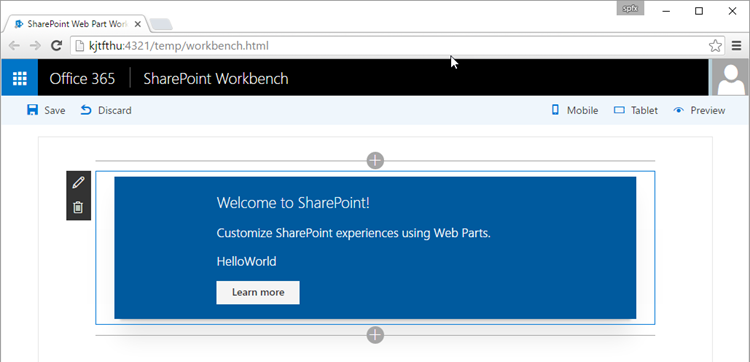Edit web part with pencil icon

click(x=78, y=183)
